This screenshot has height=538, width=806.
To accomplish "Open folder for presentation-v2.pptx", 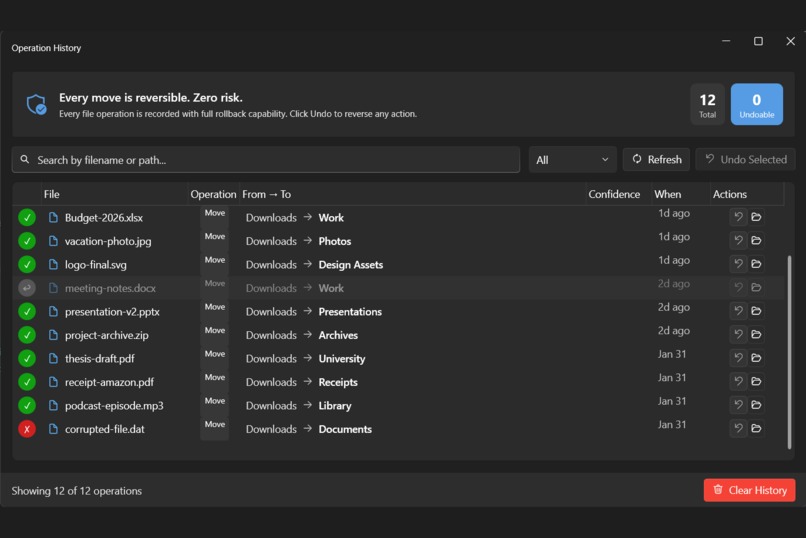I will tap(756, 311).
